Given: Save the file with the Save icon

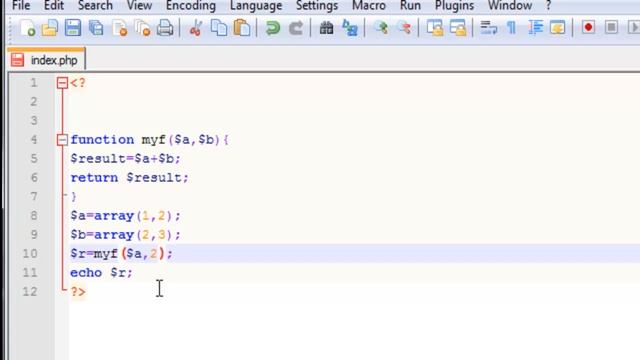Looking at the screenshot, I should point(73,28).
